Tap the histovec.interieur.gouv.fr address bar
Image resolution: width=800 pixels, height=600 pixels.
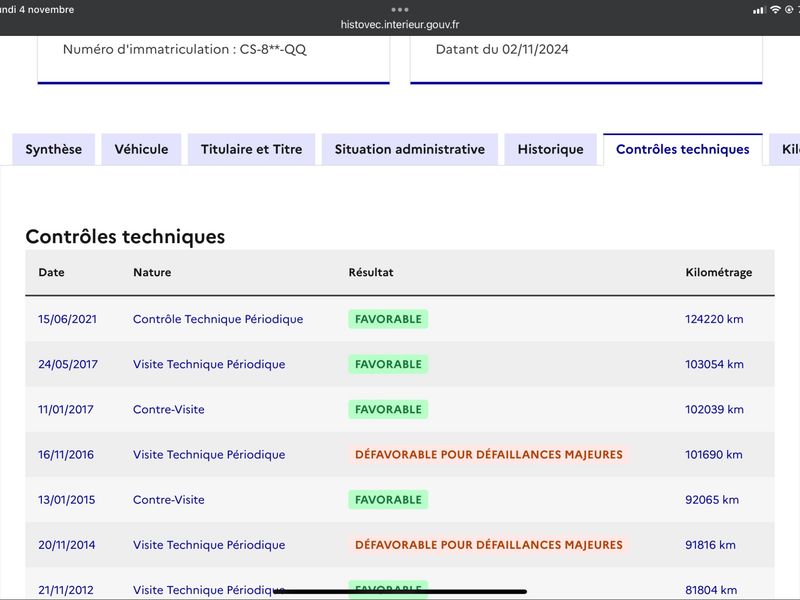(x=400, y=24)
